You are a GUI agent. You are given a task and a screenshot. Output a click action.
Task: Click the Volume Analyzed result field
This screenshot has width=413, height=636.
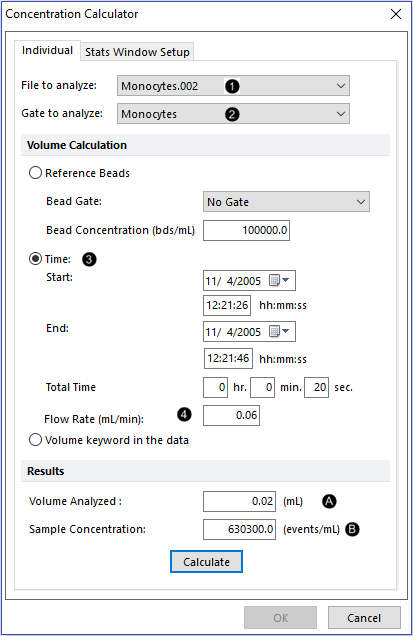(239, 501)
